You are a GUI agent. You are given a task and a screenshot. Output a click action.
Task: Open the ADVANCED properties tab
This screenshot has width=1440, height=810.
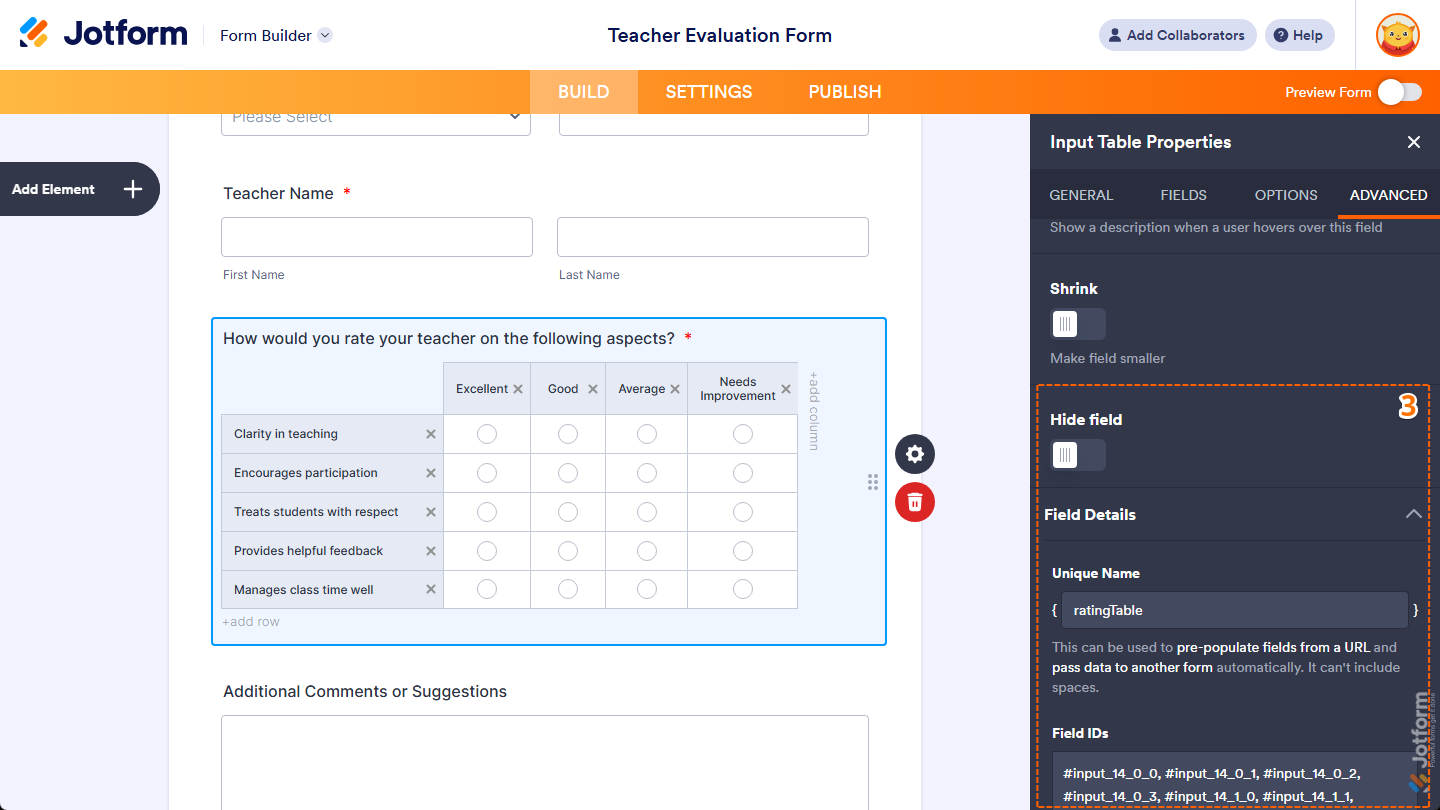pos(1389,195)
